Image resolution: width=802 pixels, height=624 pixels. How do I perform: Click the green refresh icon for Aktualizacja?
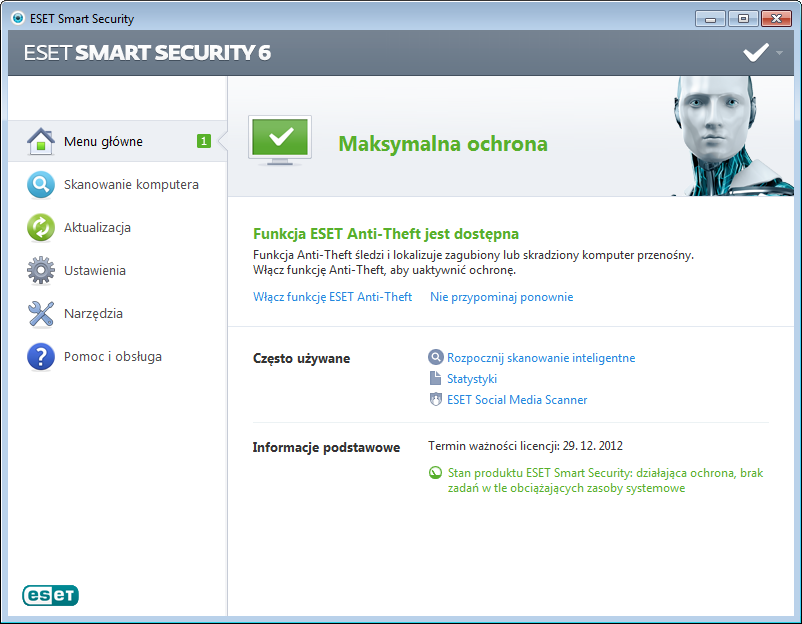pos(41,228)
